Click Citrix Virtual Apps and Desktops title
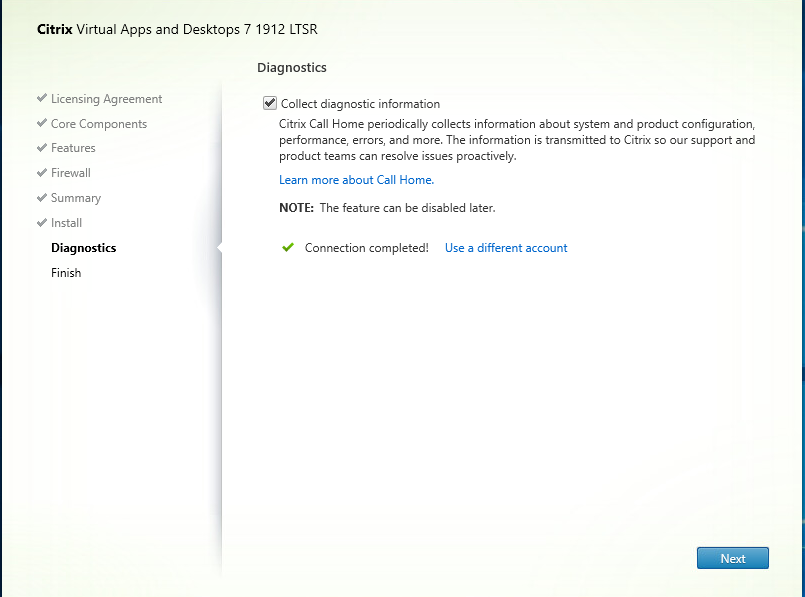Image resolution: width=805 pixels, height=597 pixels. [177, 29]
